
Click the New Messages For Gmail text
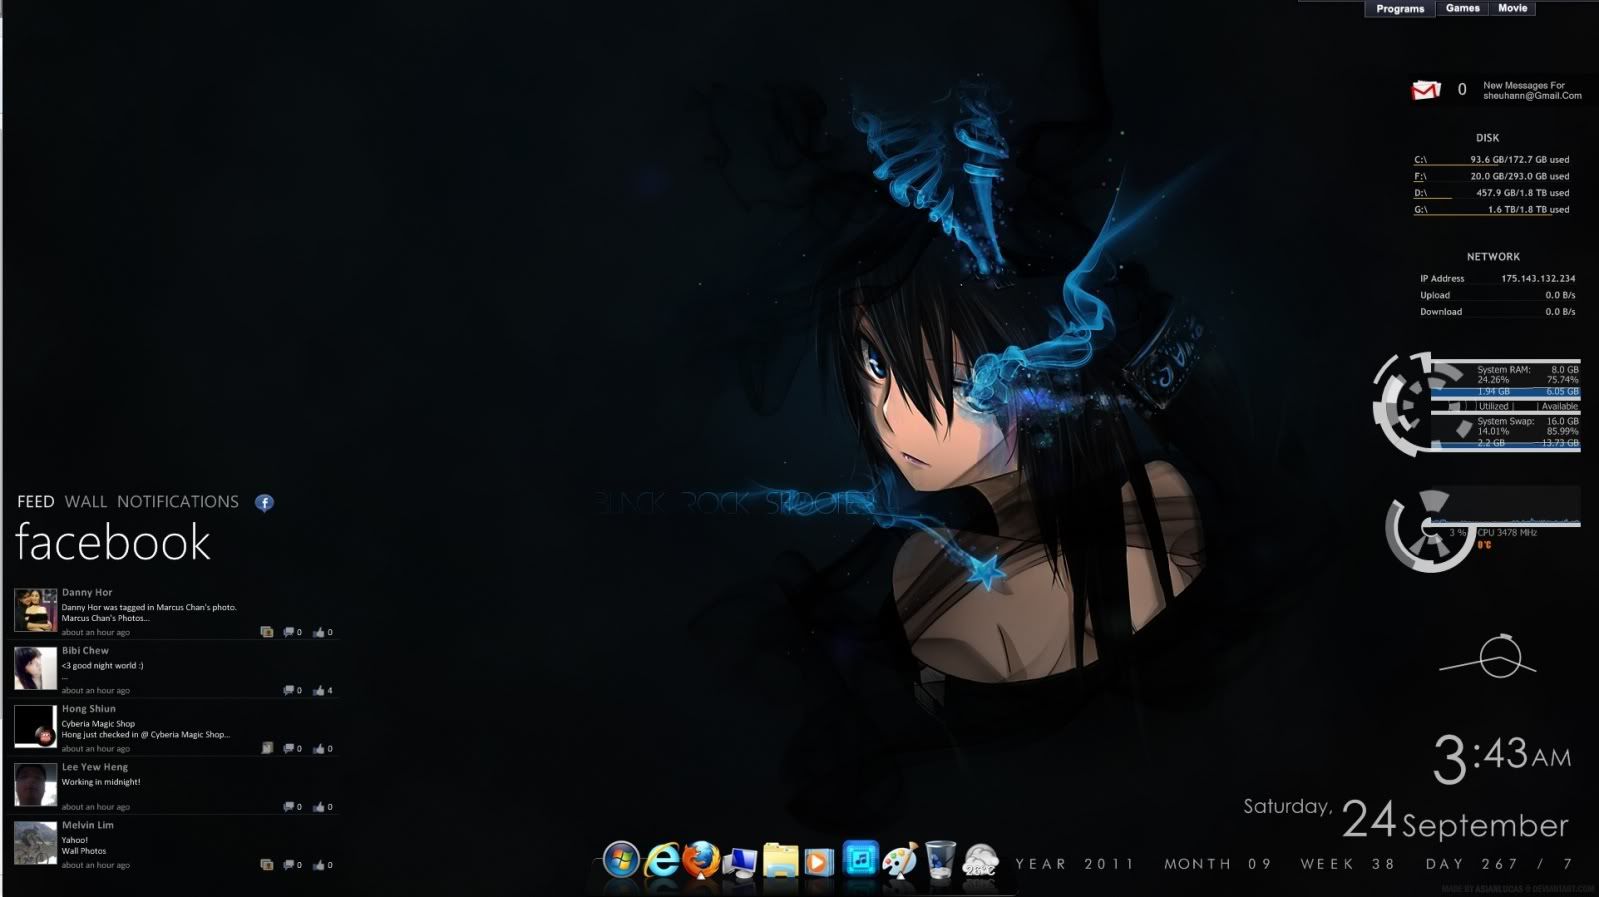click(1532, 90)
